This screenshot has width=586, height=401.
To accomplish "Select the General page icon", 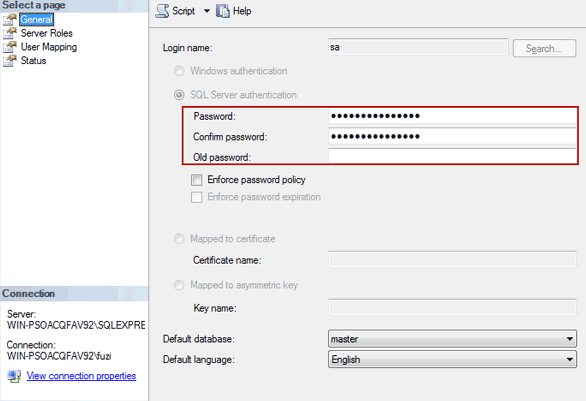I will tap(10, 19).
